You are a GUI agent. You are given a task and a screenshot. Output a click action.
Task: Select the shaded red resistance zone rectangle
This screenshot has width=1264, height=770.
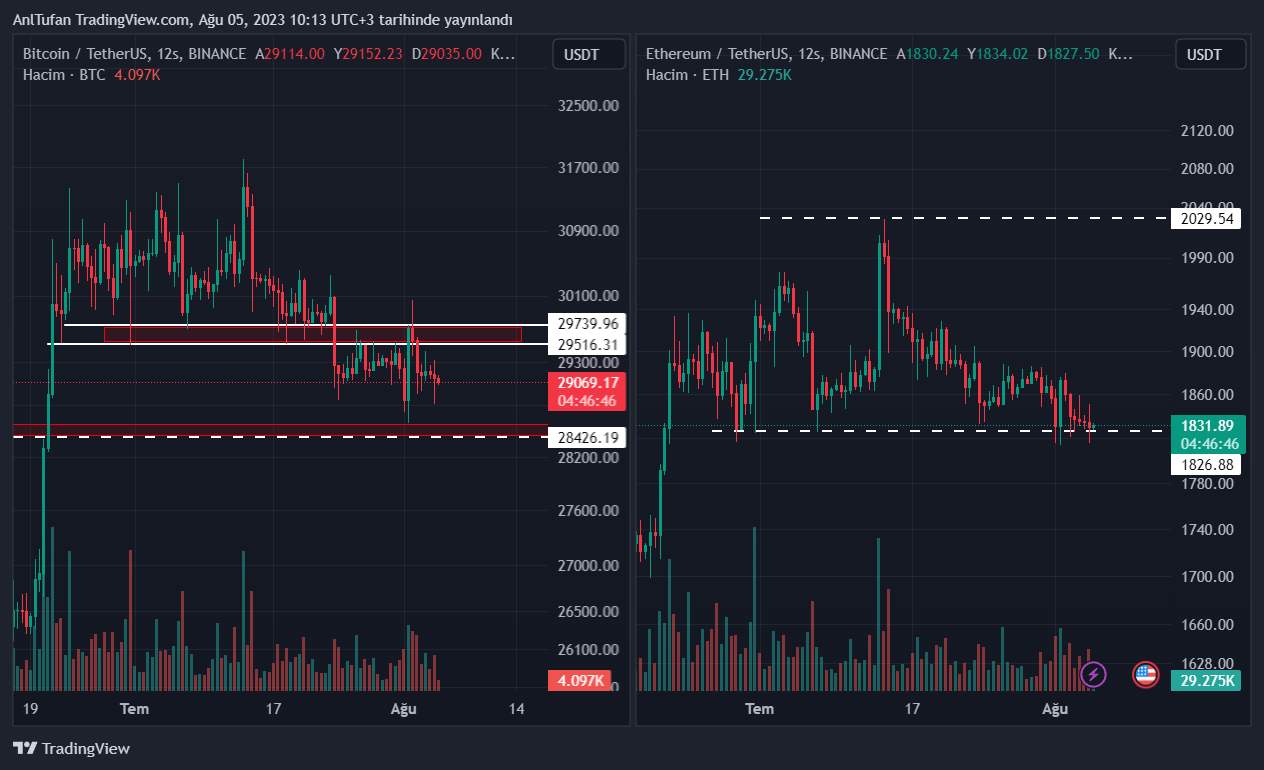tap(313, 334)
